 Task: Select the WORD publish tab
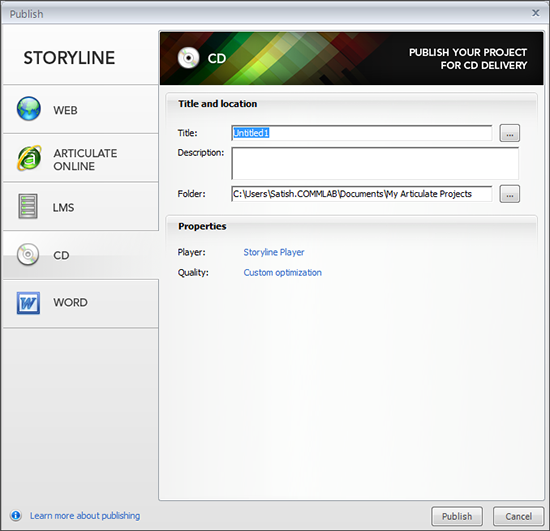click(x=81, y=304)
